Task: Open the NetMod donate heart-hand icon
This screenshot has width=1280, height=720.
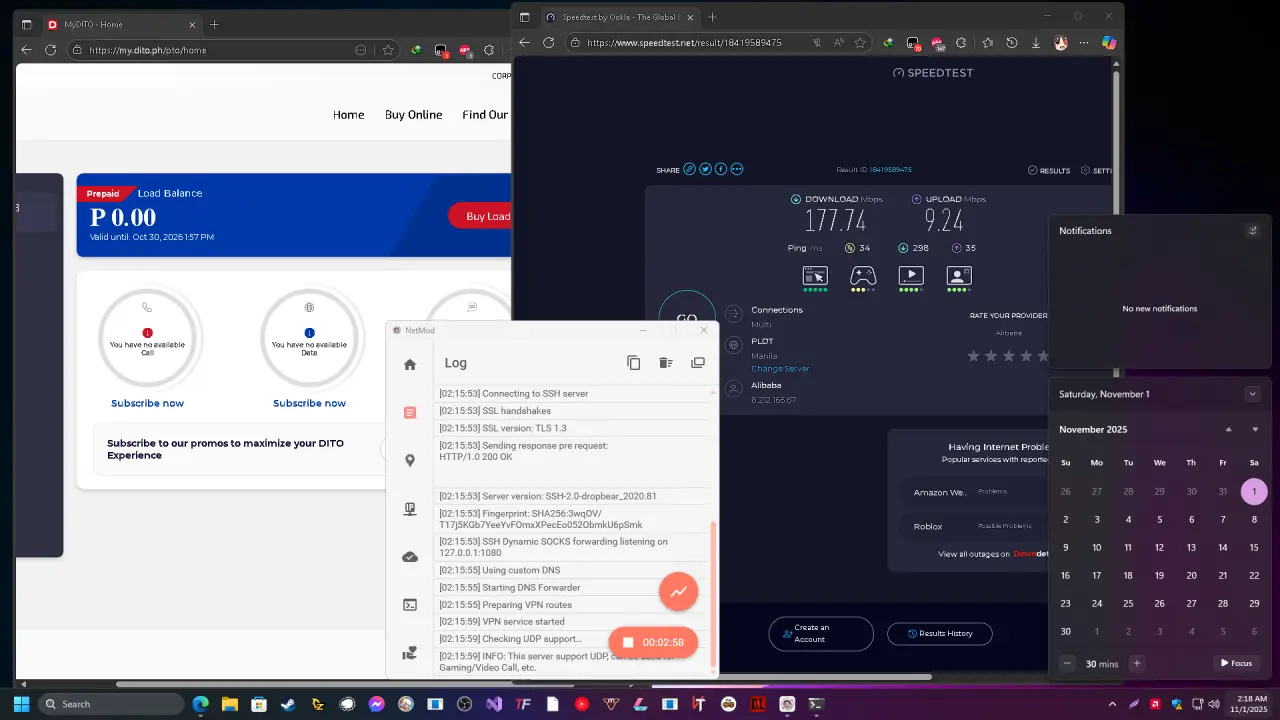Action: coord(410,653)
